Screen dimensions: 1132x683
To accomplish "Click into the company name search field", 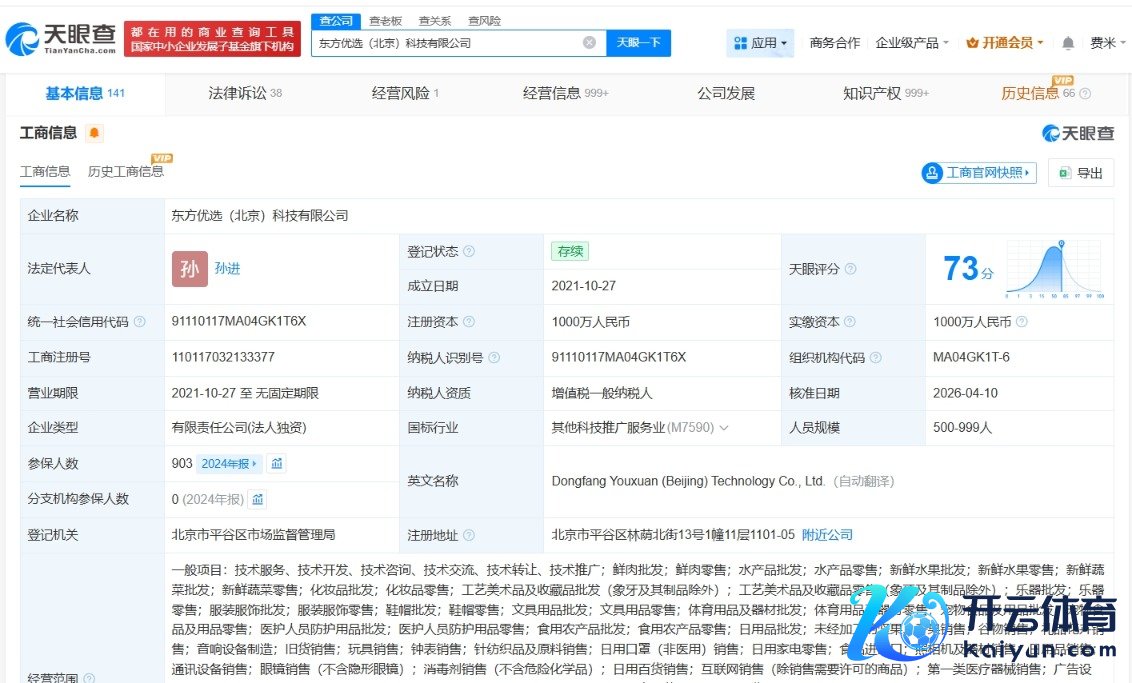I will tap(445, 43).
